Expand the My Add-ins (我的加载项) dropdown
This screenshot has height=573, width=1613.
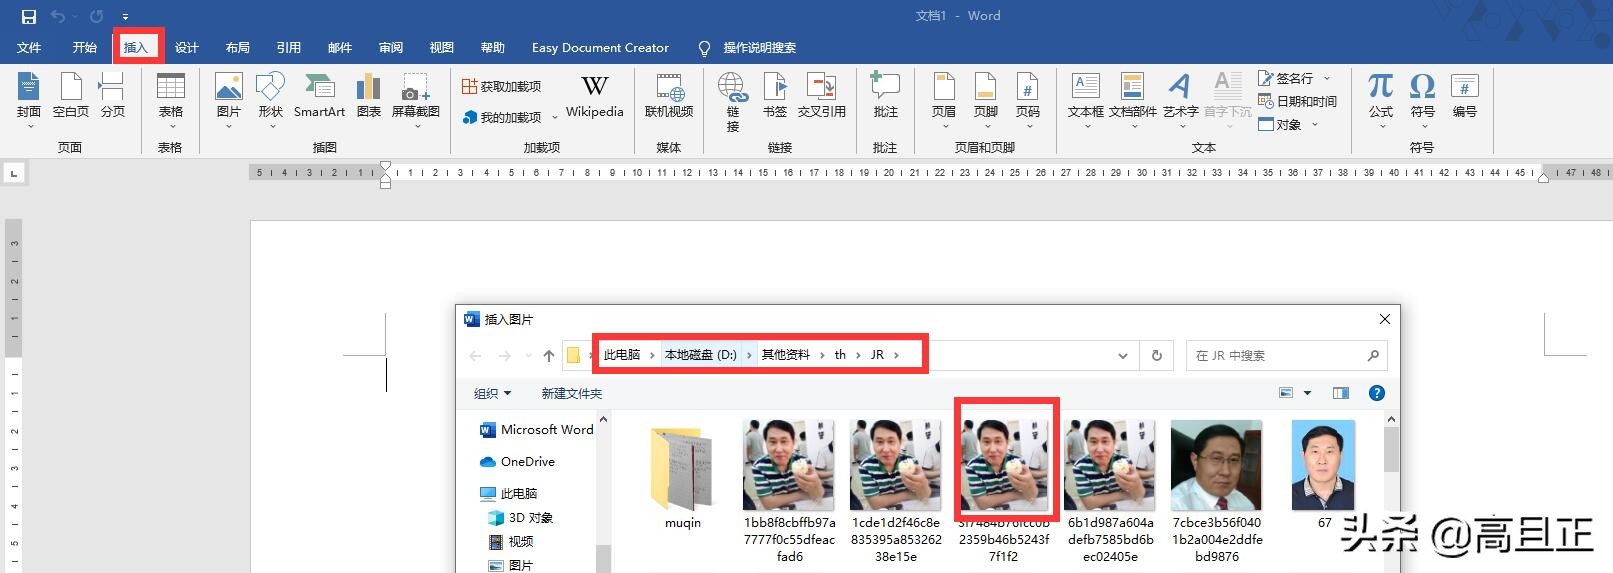click(555, 118)
